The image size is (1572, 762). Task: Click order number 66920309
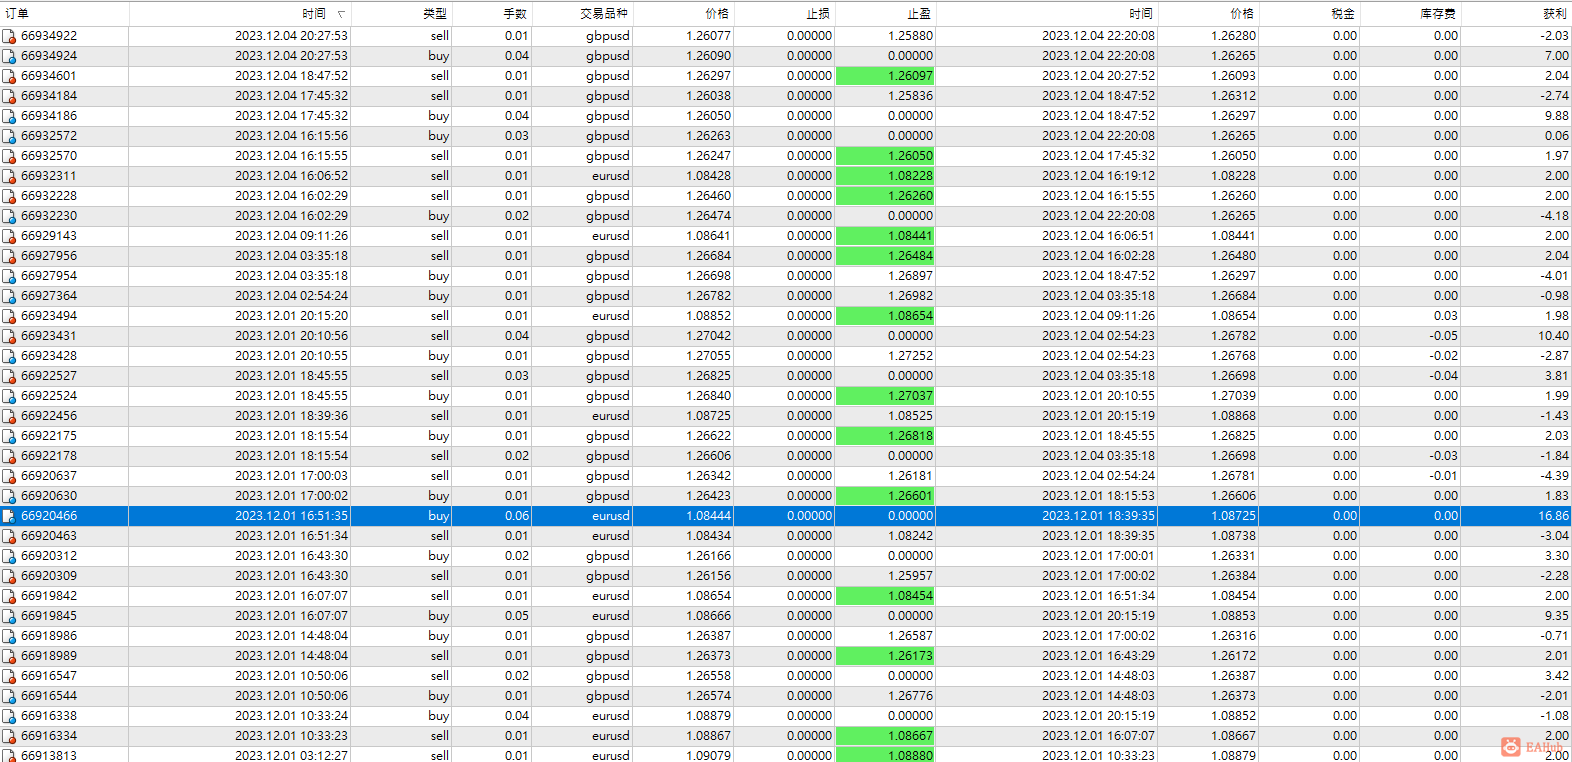[49, 576]
